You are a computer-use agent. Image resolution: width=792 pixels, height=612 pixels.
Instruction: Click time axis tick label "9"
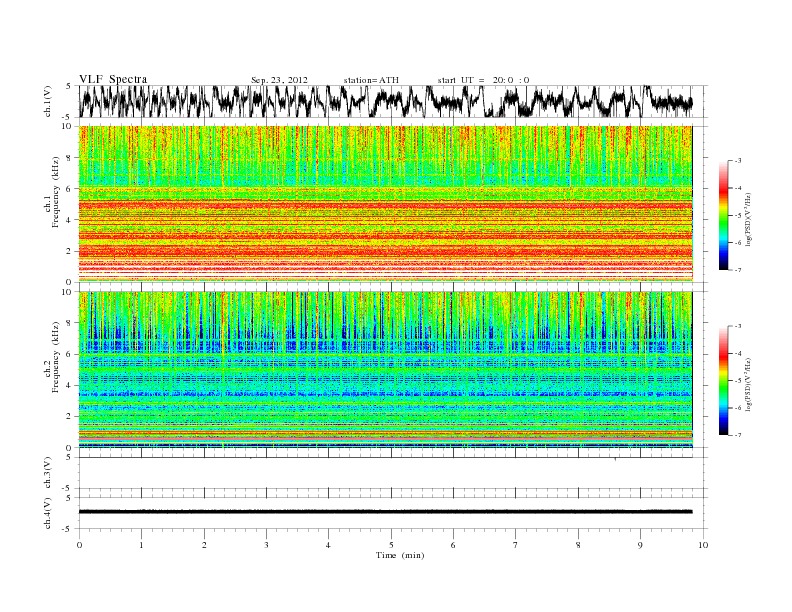coord(640,545)
